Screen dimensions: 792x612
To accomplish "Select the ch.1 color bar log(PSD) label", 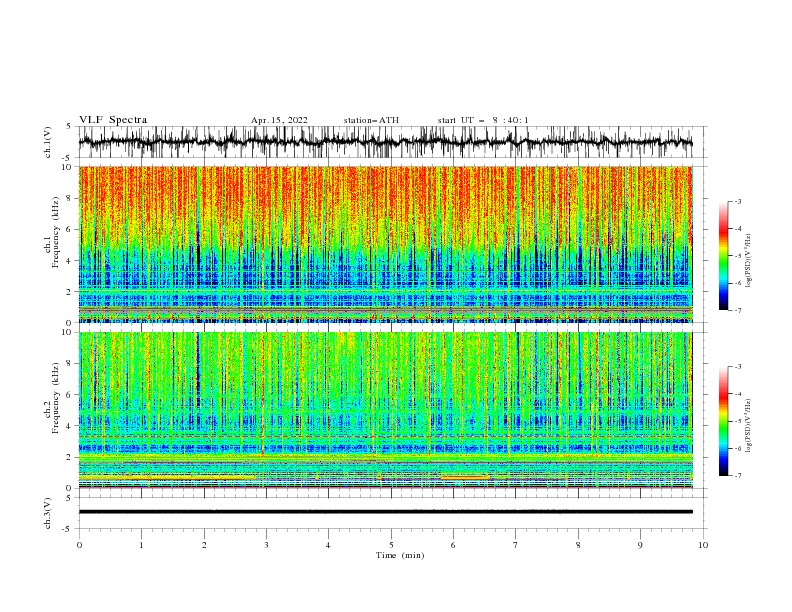I will 749,260.
